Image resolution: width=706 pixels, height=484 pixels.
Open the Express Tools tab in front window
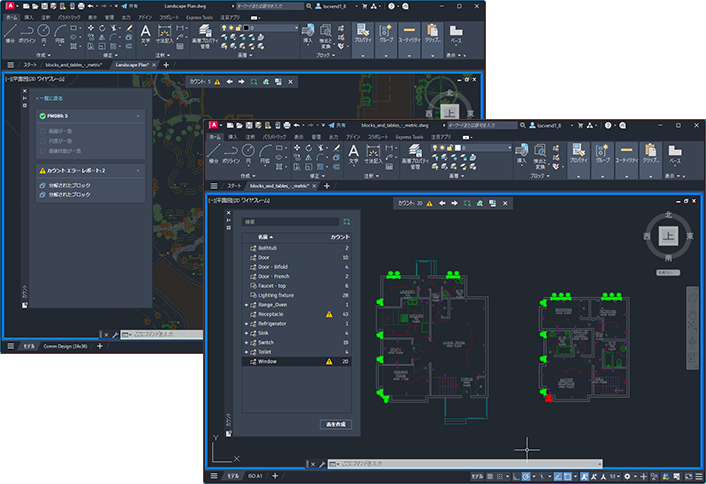[409, 137]
